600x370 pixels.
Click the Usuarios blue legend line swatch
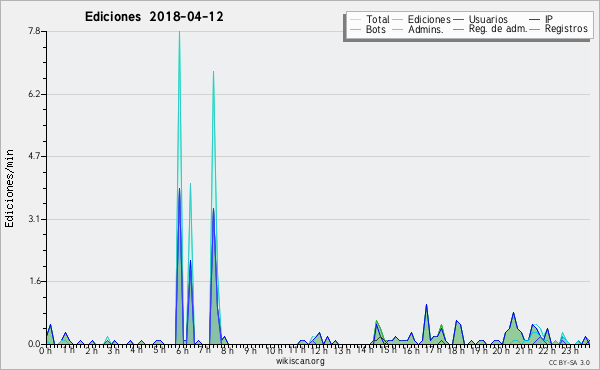click(x=458, y=20)
